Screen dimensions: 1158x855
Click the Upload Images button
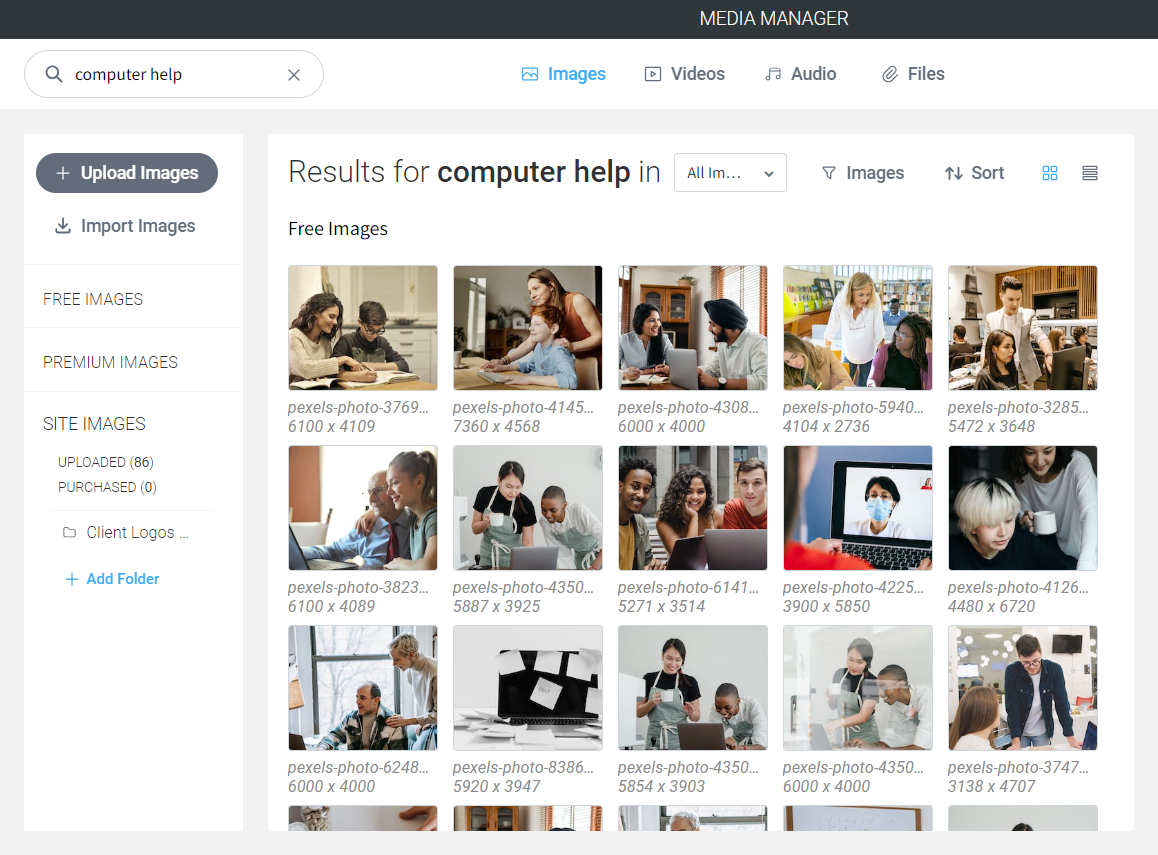[127, 173]
